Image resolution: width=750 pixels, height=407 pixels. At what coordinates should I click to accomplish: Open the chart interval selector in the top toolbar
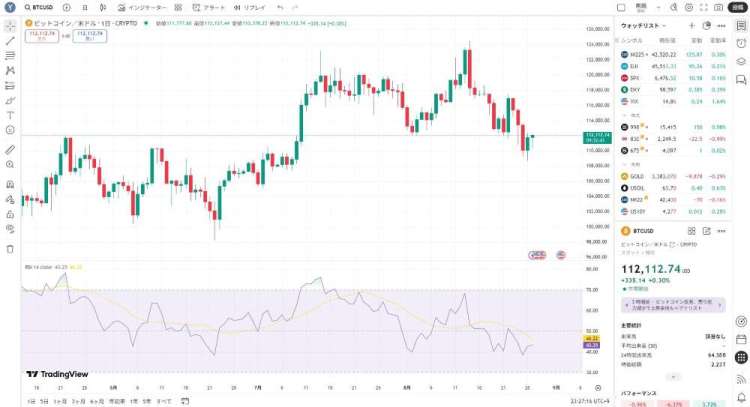click(x=85, y=8)
